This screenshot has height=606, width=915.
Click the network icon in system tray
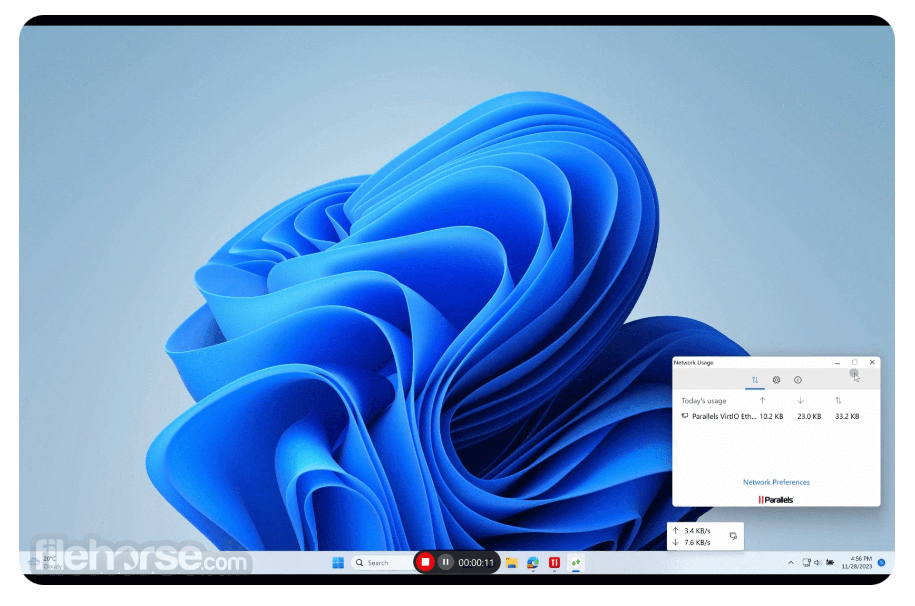806,563
